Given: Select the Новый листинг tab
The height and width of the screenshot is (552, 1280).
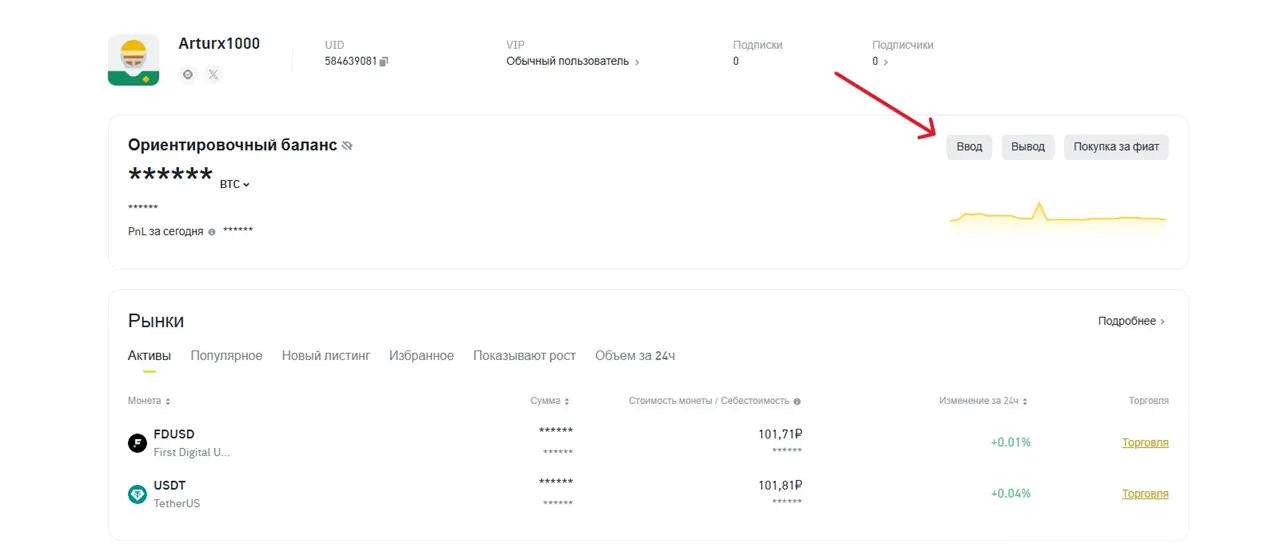Looking at the screenshot, I should pyautogui.click(x=325, y=356).
